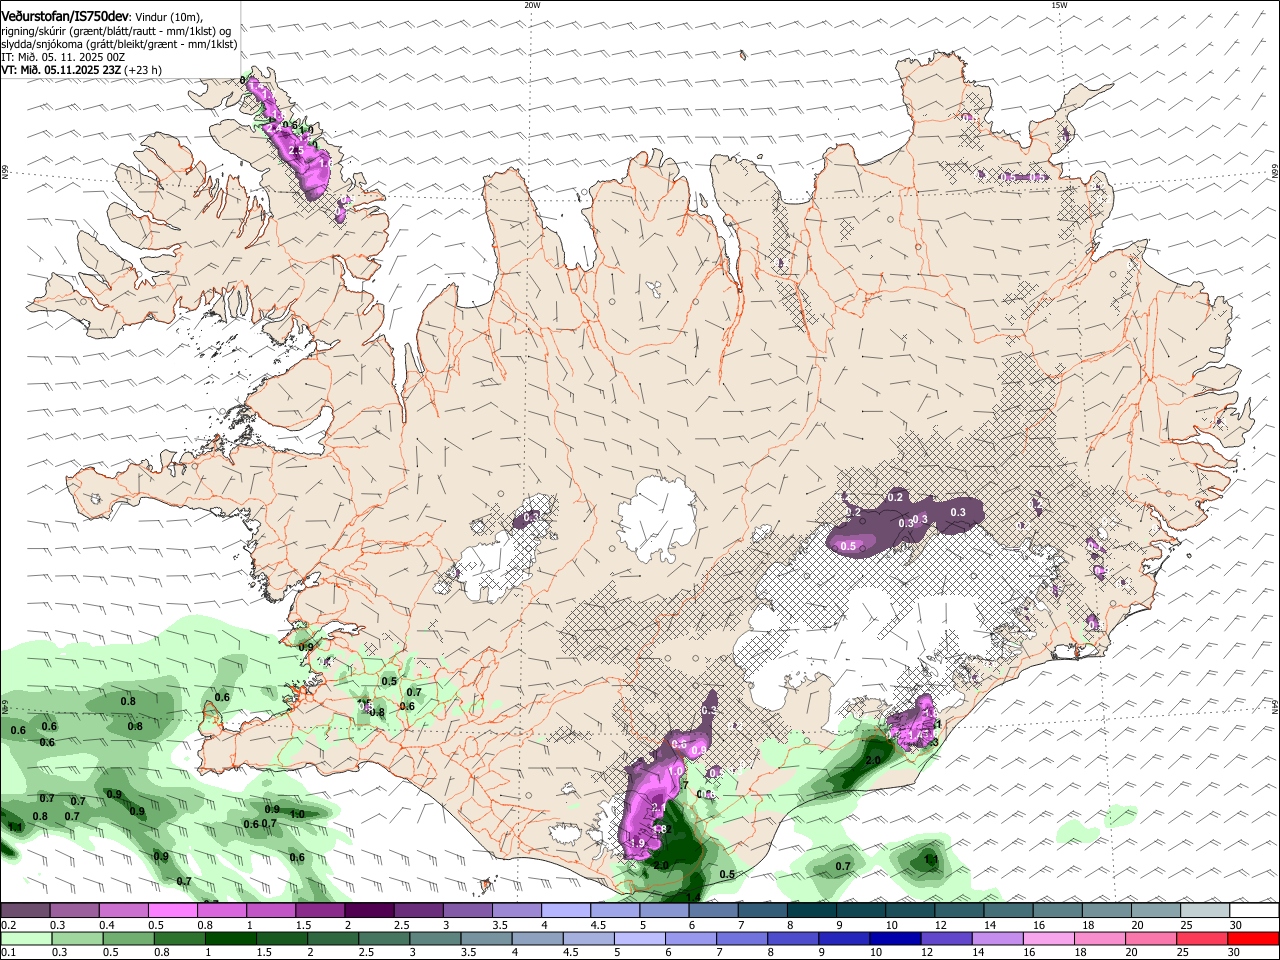Screen dimensions: 1280x960
Task: Click the 20W longitude label
Action: pos(532,5)
